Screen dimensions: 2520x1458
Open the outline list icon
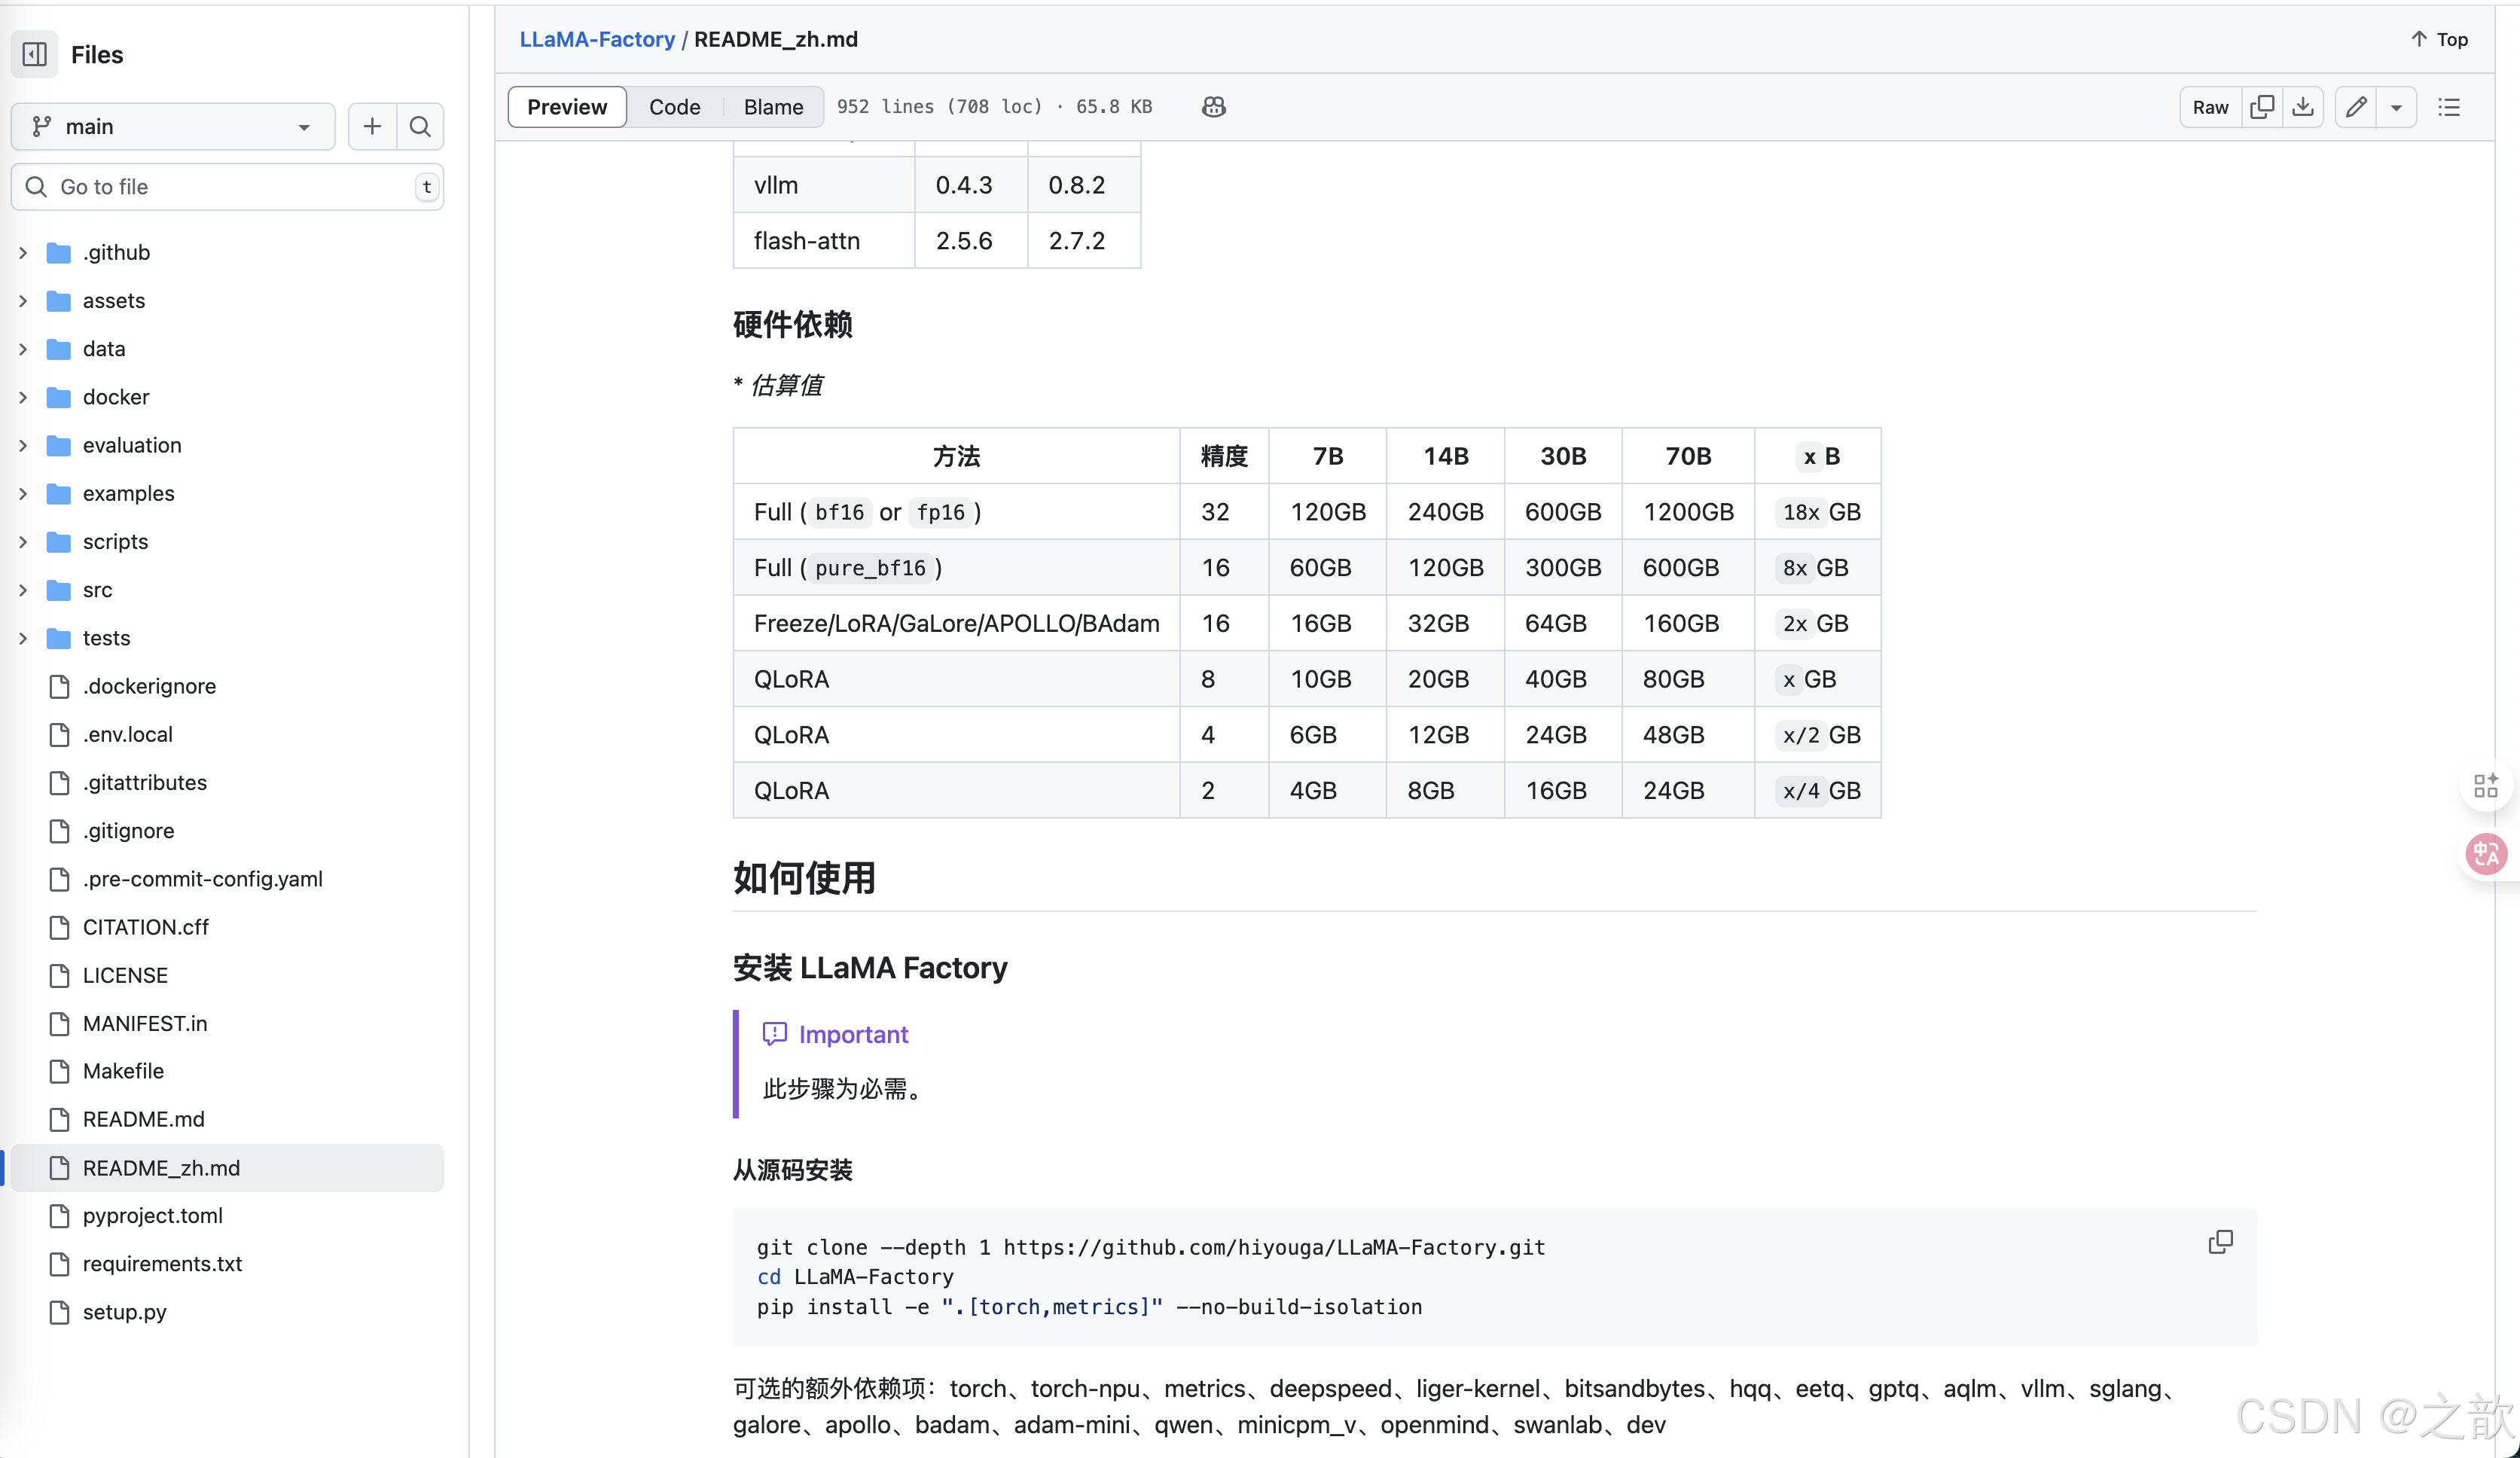tap(2449, 107)
